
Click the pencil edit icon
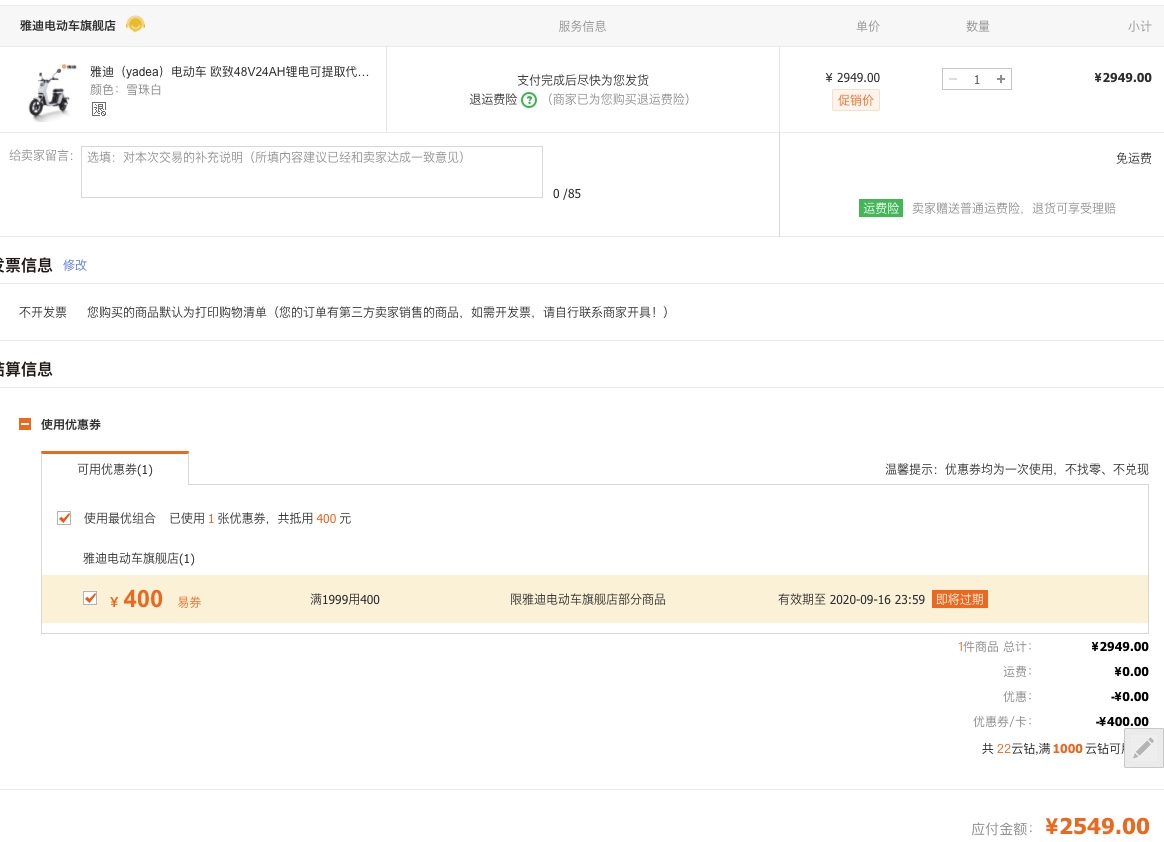tap(1143, 748)
